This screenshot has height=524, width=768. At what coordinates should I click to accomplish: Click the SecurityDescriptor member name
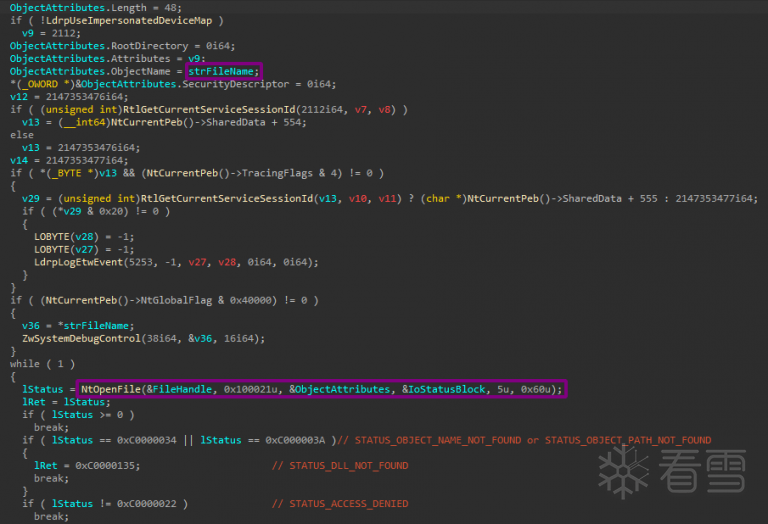[236, 84]
